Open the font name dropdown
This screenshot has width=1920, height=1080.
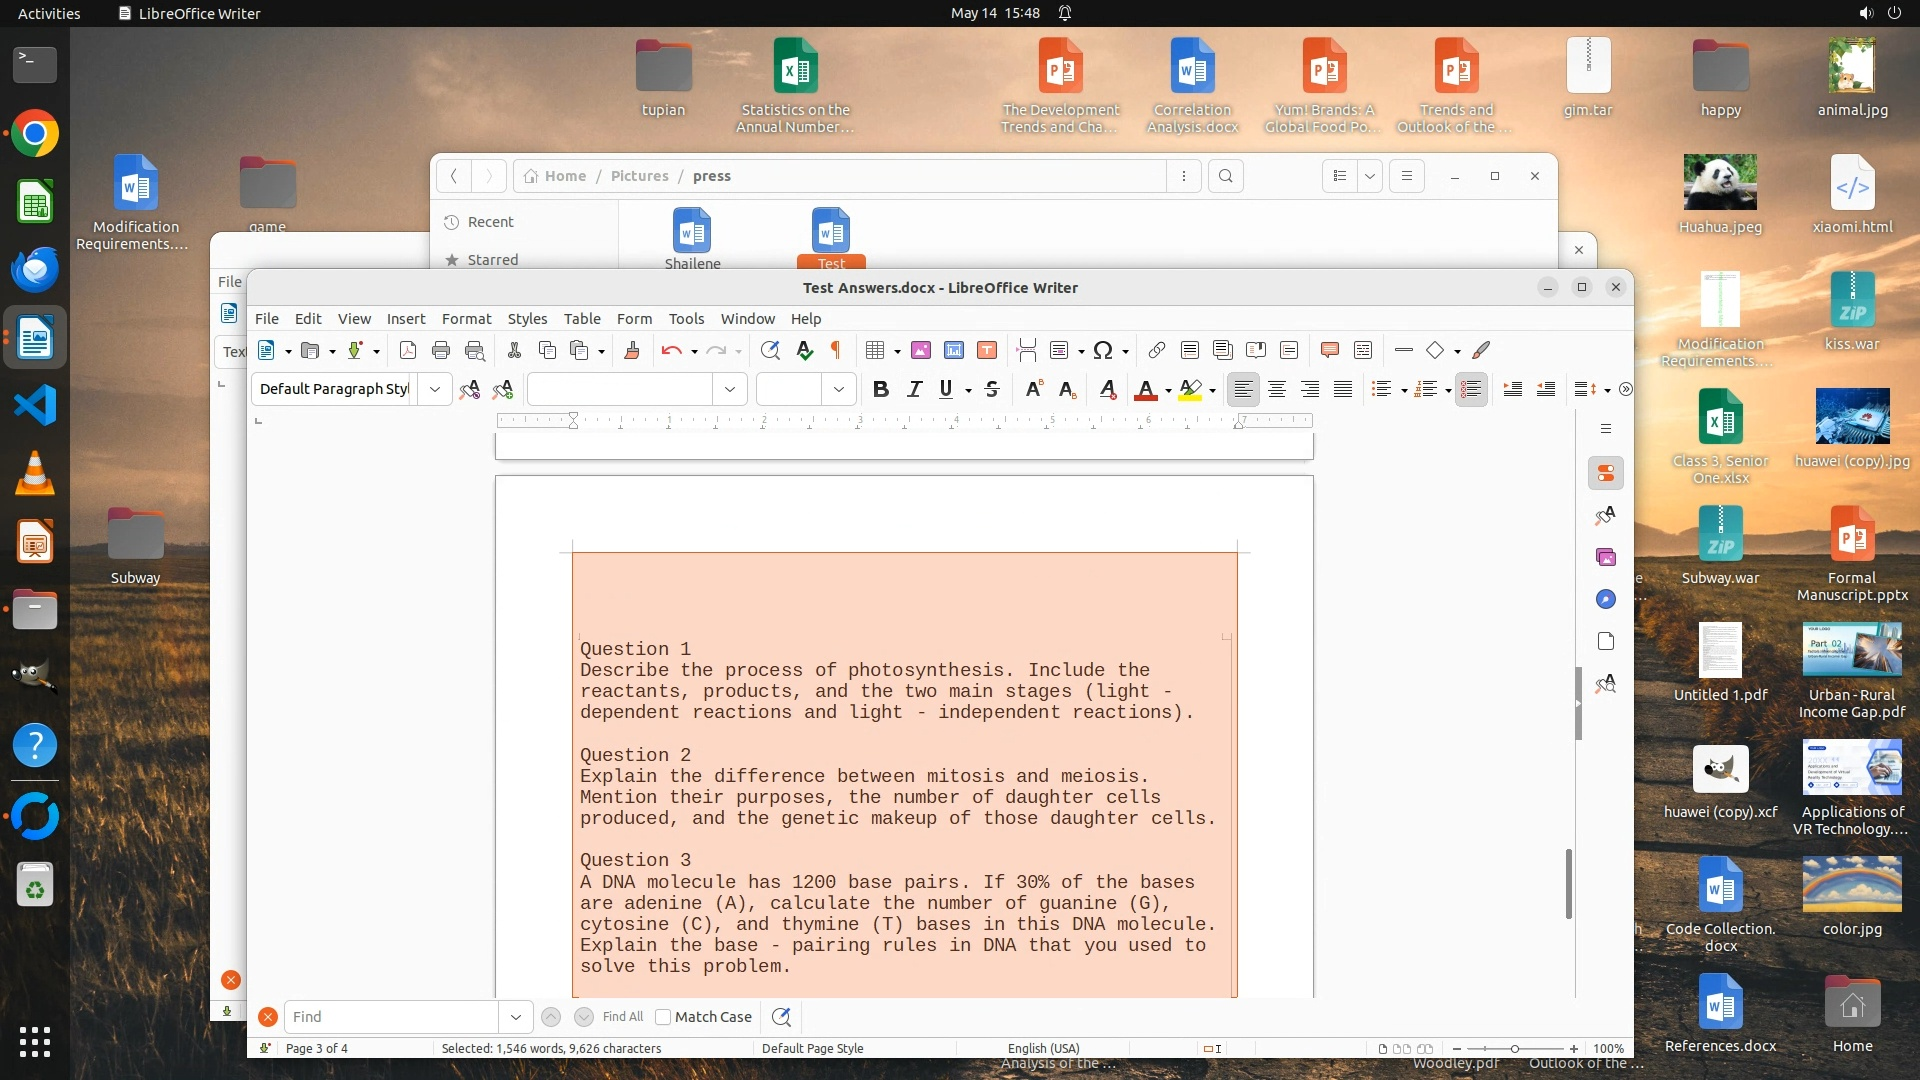pyautogui.click(x=730, y=390)
